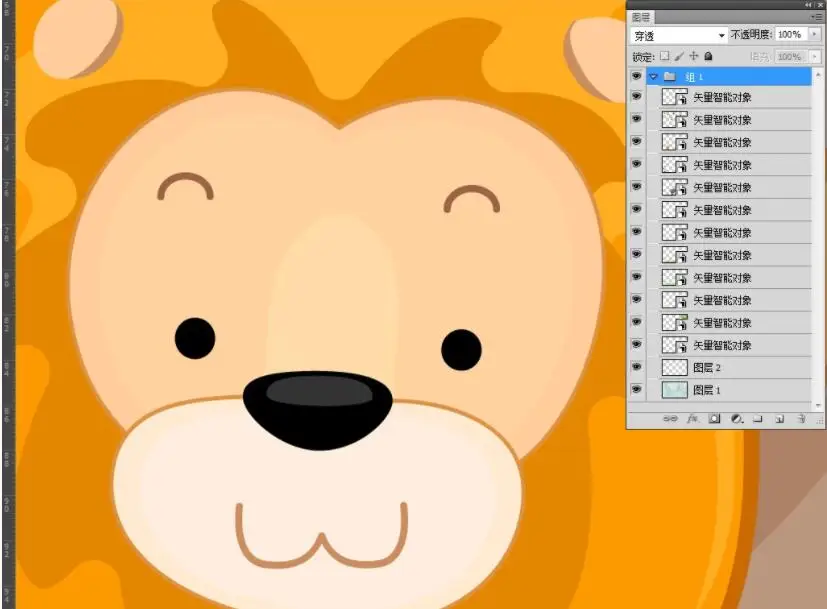The height and width of the screenshot is (609, 827).
Task: Click the link layers chain icon
Action: tap(670, 419)
